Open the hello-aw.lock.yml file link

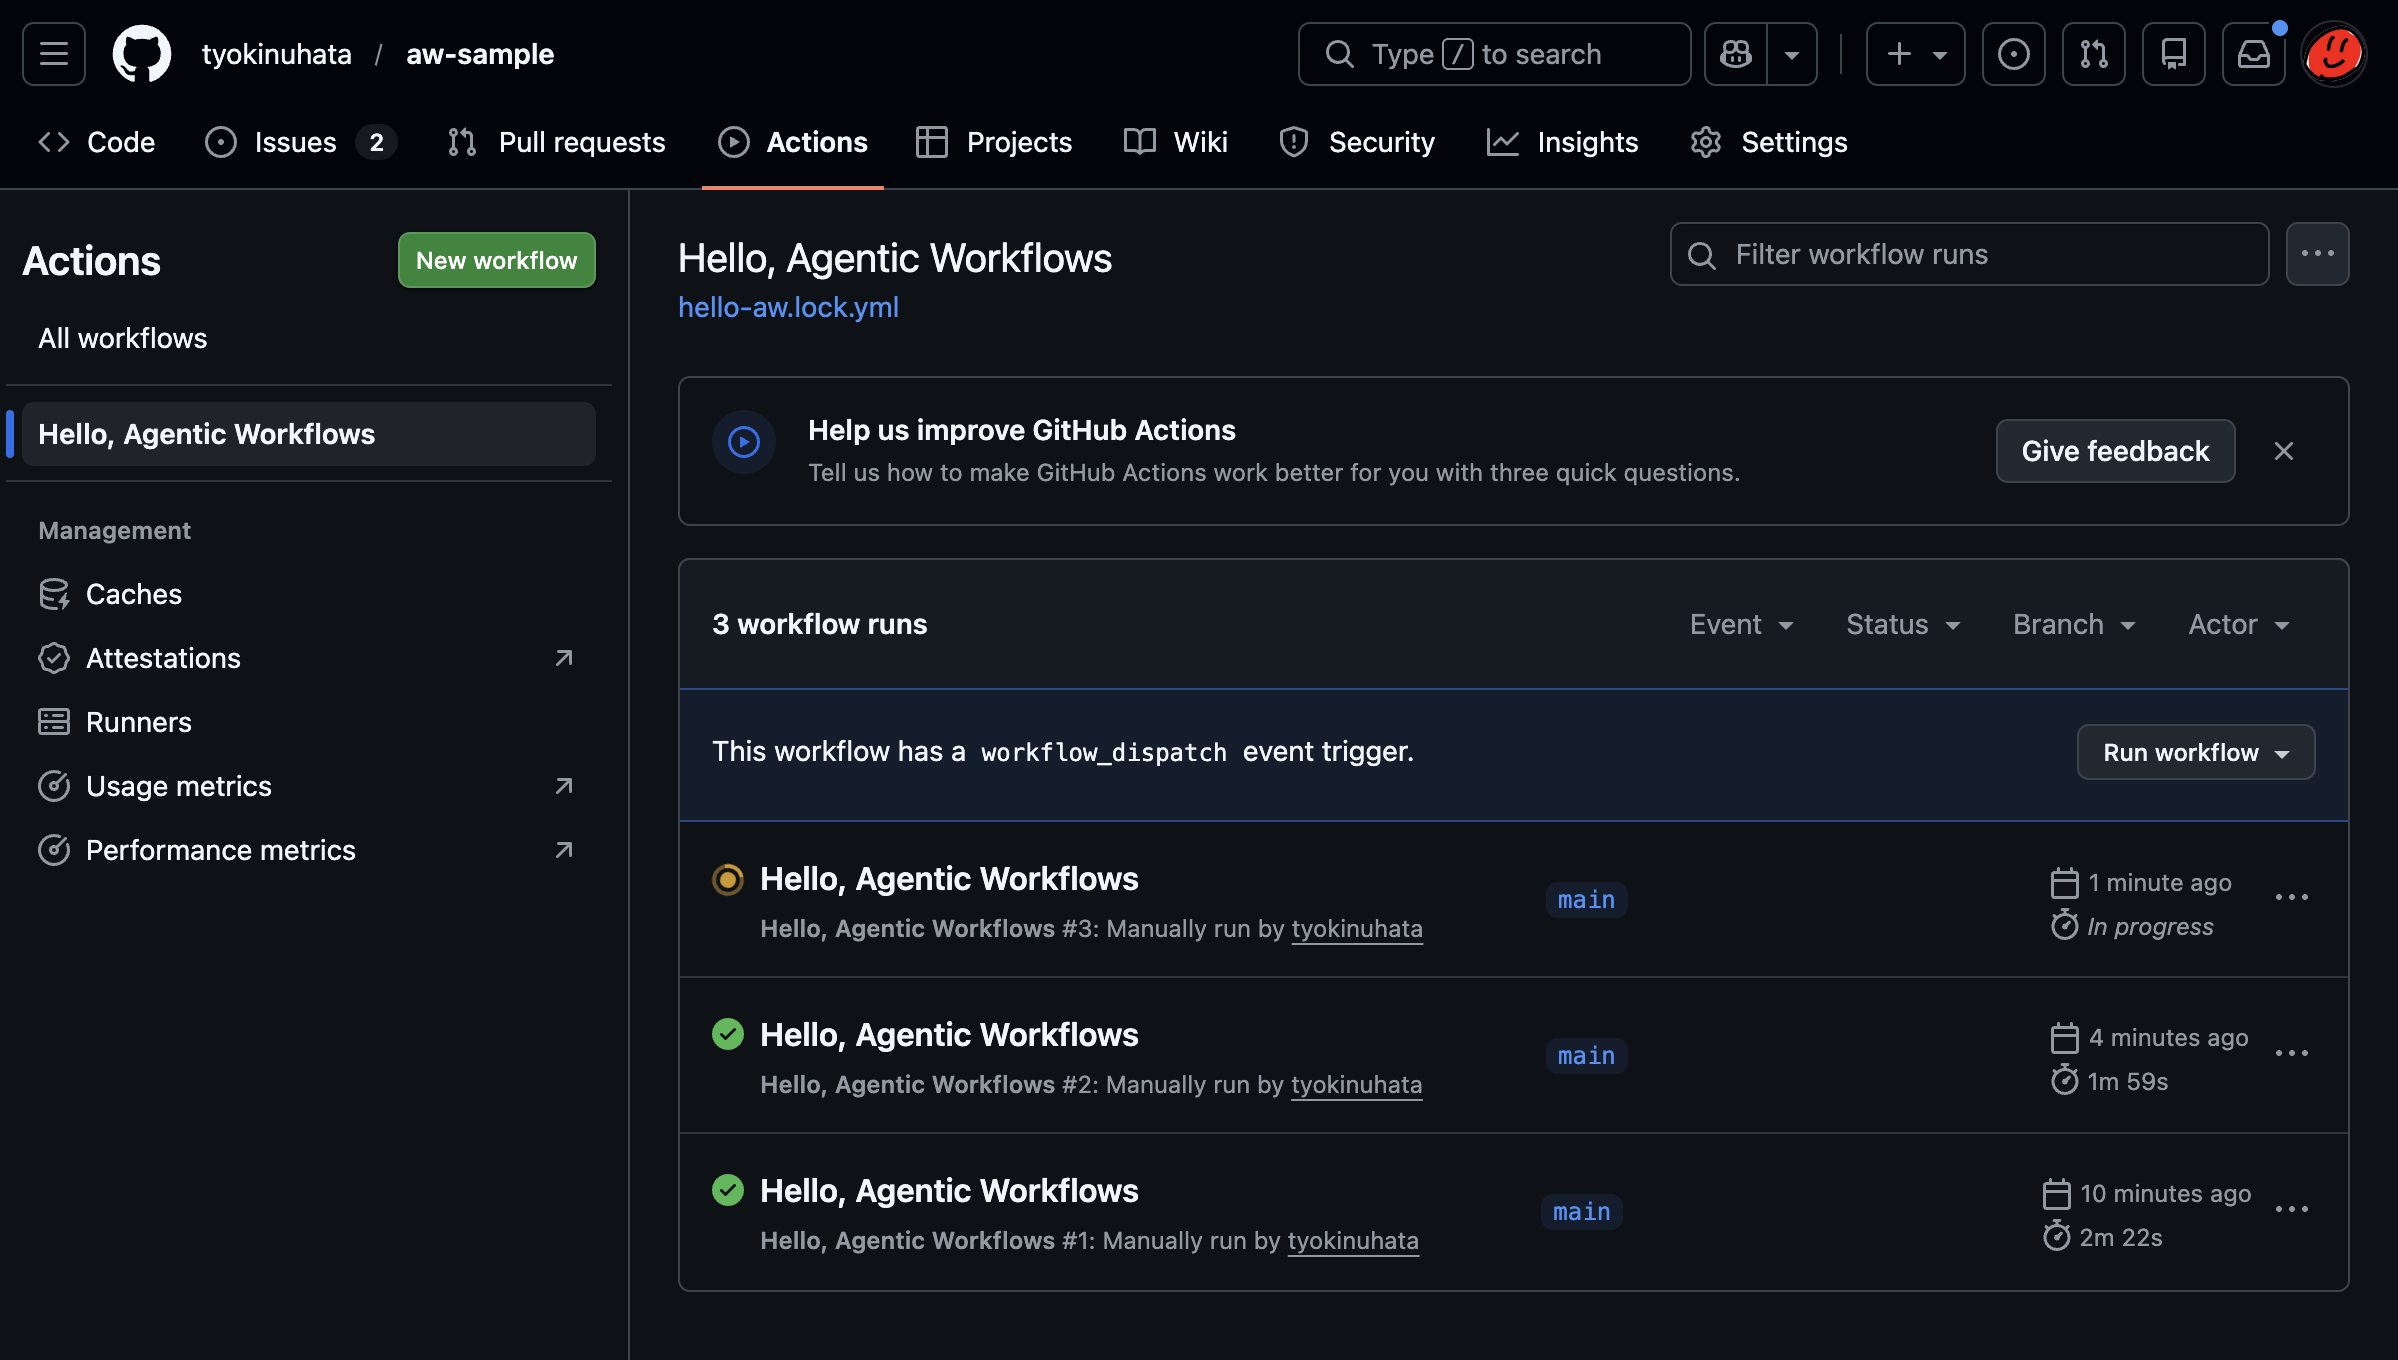788,307
